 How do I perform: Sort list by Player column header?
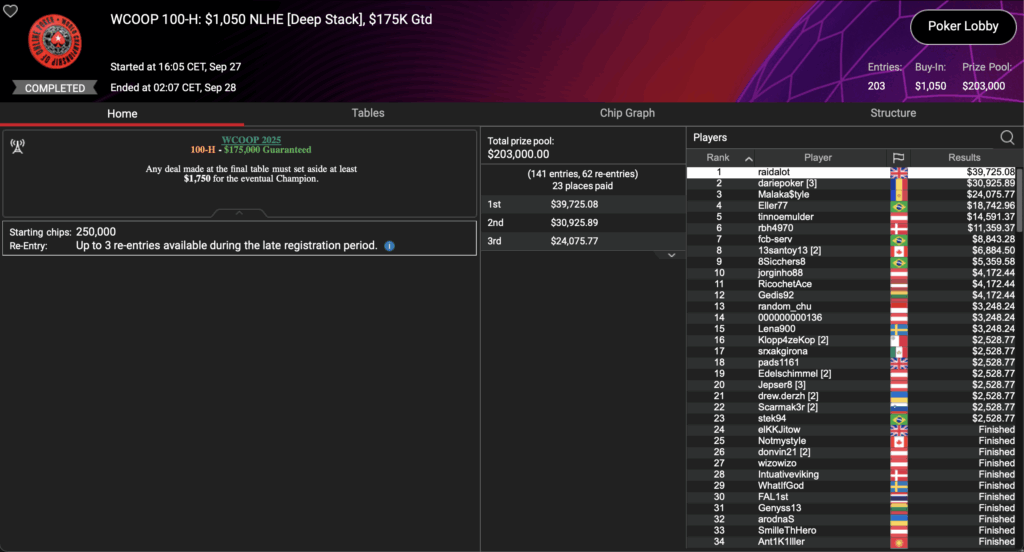[818, 157]
